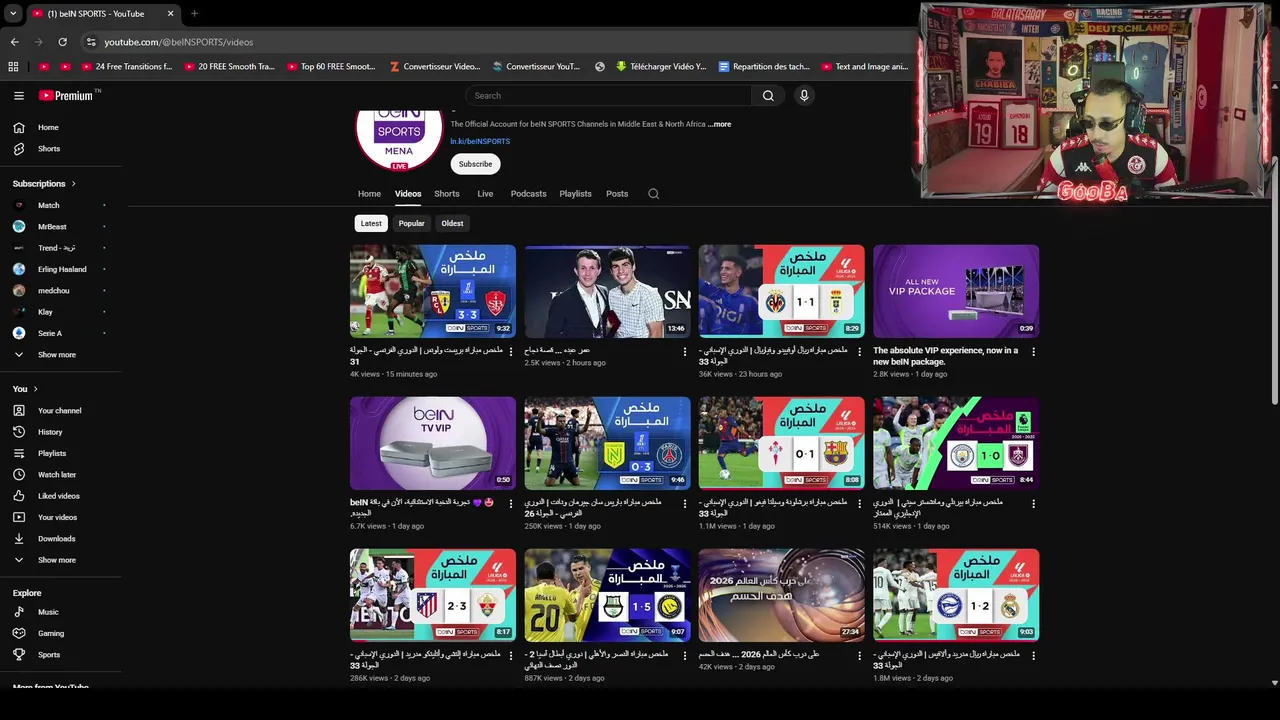The height and width of the screenshot is (720, 1280).
Task: Open 24 Free Transitions bookmark
Action: tap(125, 67)
